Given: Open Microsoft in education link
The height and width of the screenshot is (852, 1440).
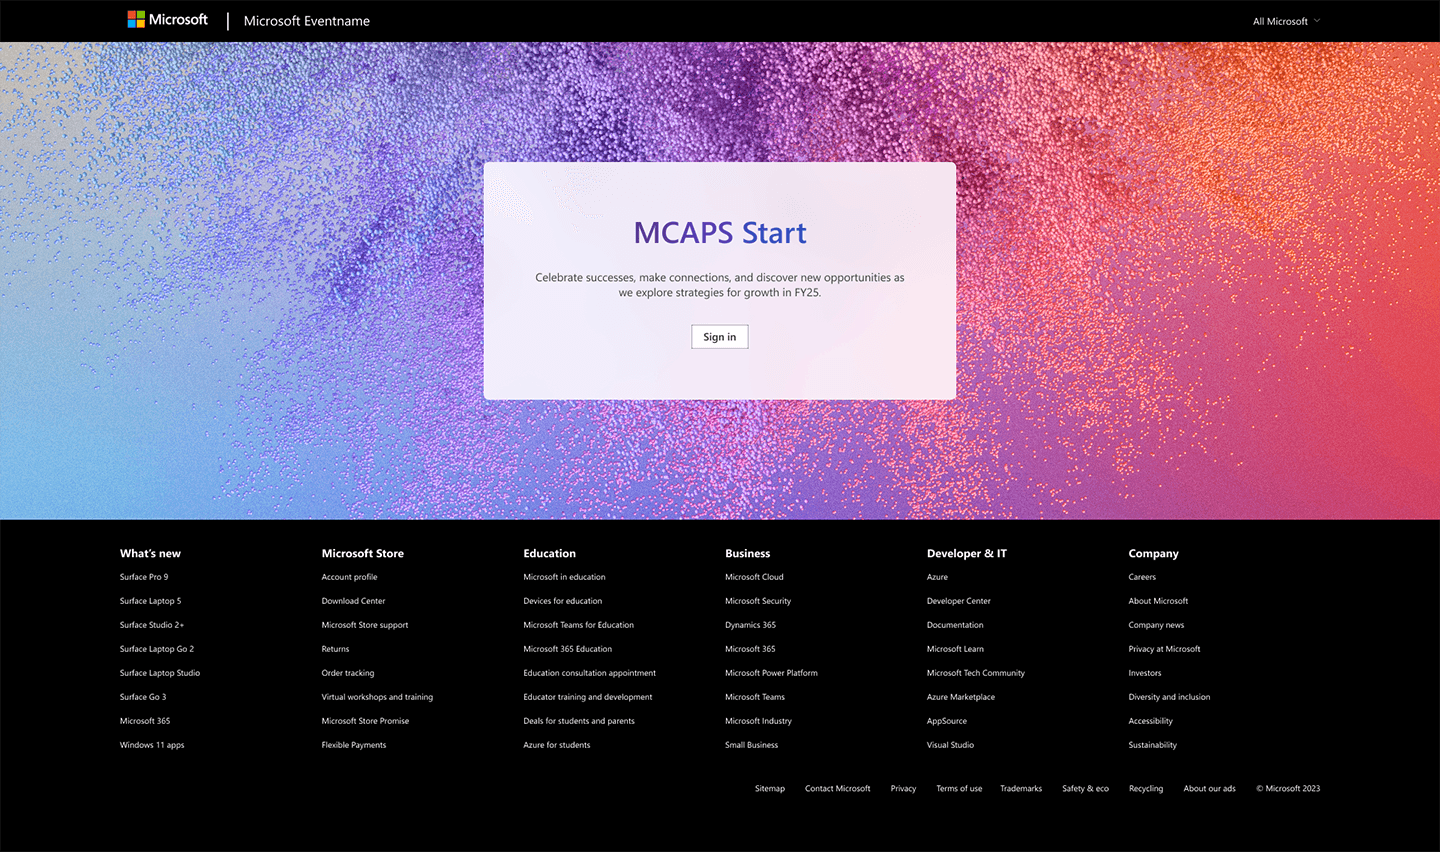Looking at the screenshot, I should (x=564, y=577).
